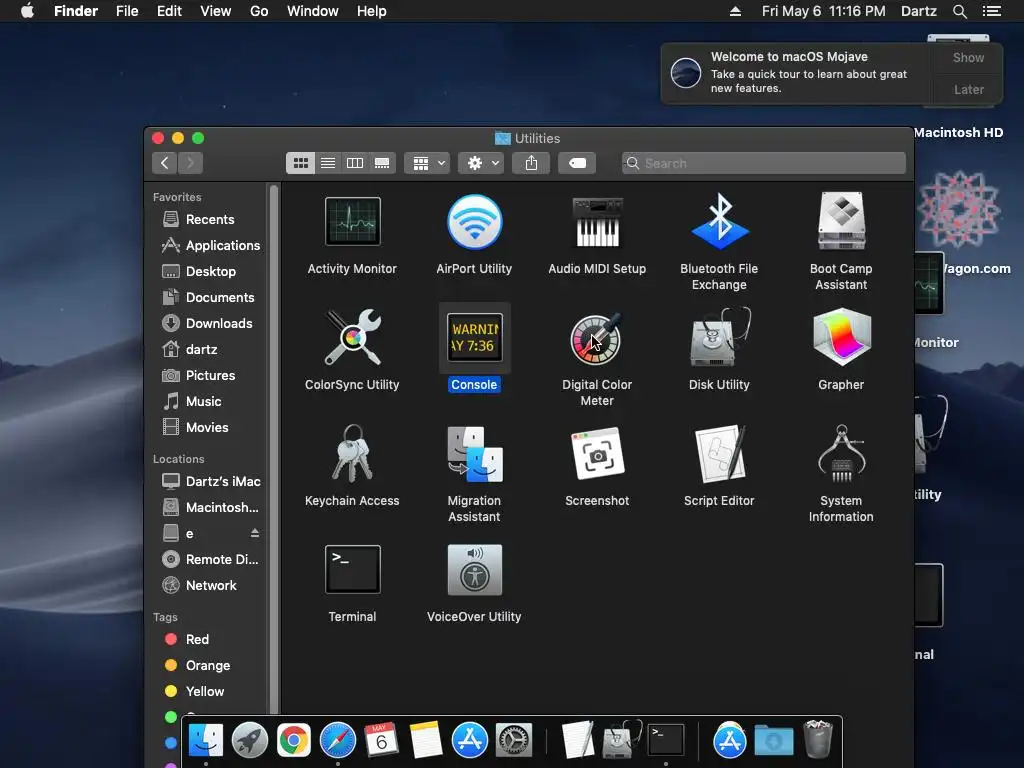
Task: Select the Keychain Access icon
Action: pyautogui.click(x=353, y=453)
